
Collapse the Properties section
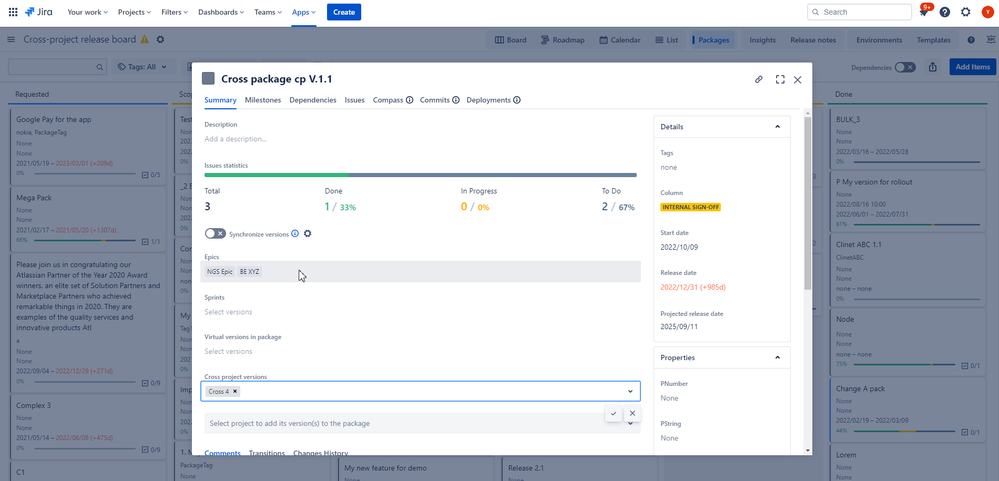(777, 357)
